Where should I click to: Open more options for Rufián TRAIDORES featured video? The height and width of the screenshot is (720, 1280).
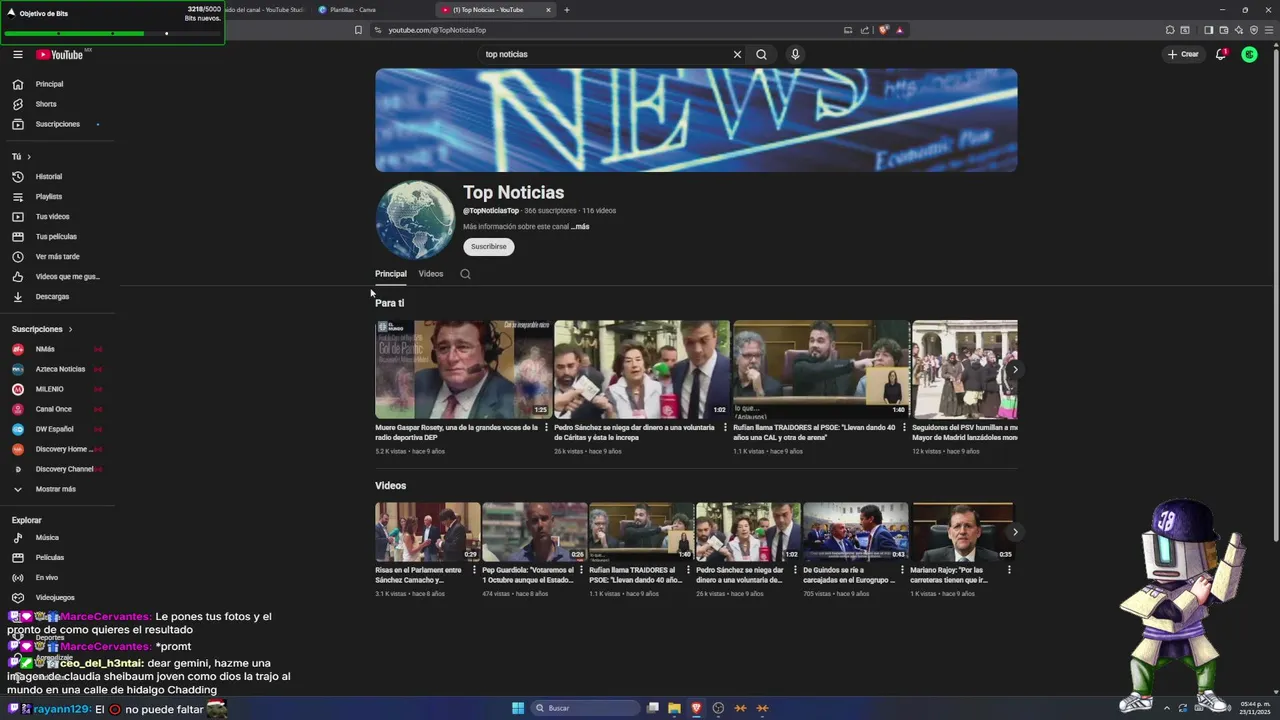[x=904, y=428]
